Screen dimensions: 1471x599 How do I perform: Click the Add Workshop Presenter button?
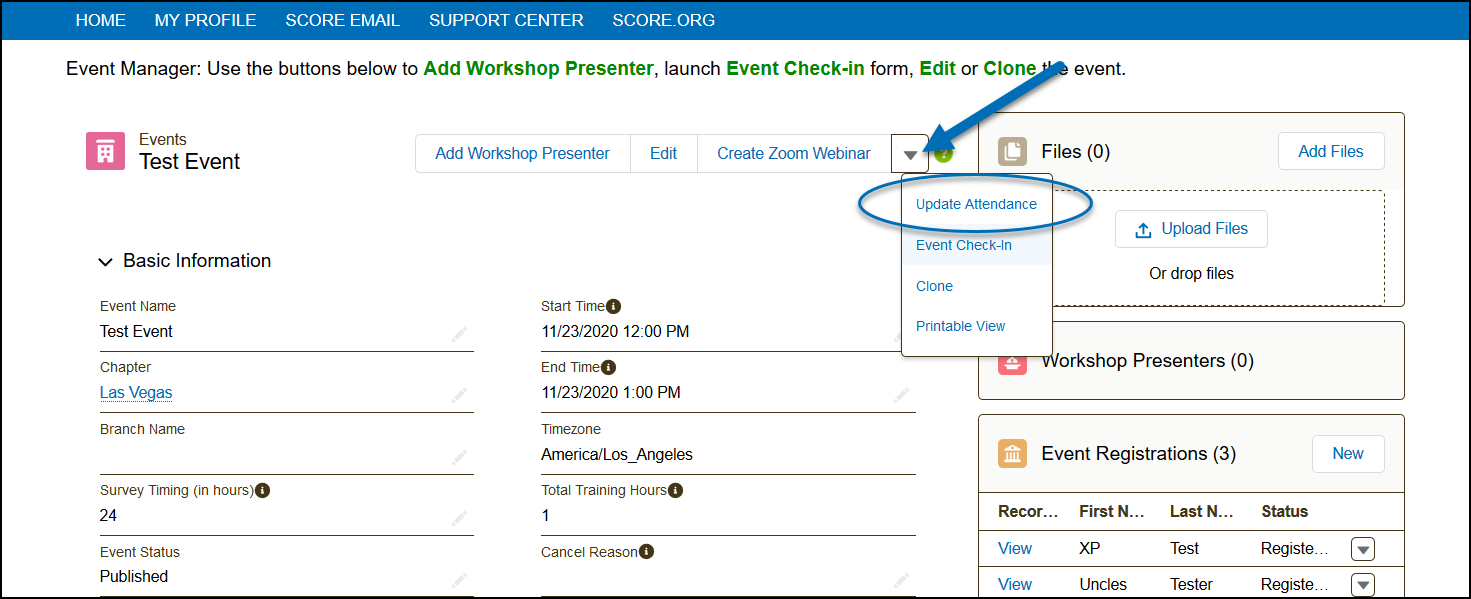click(x=522, y=153)
